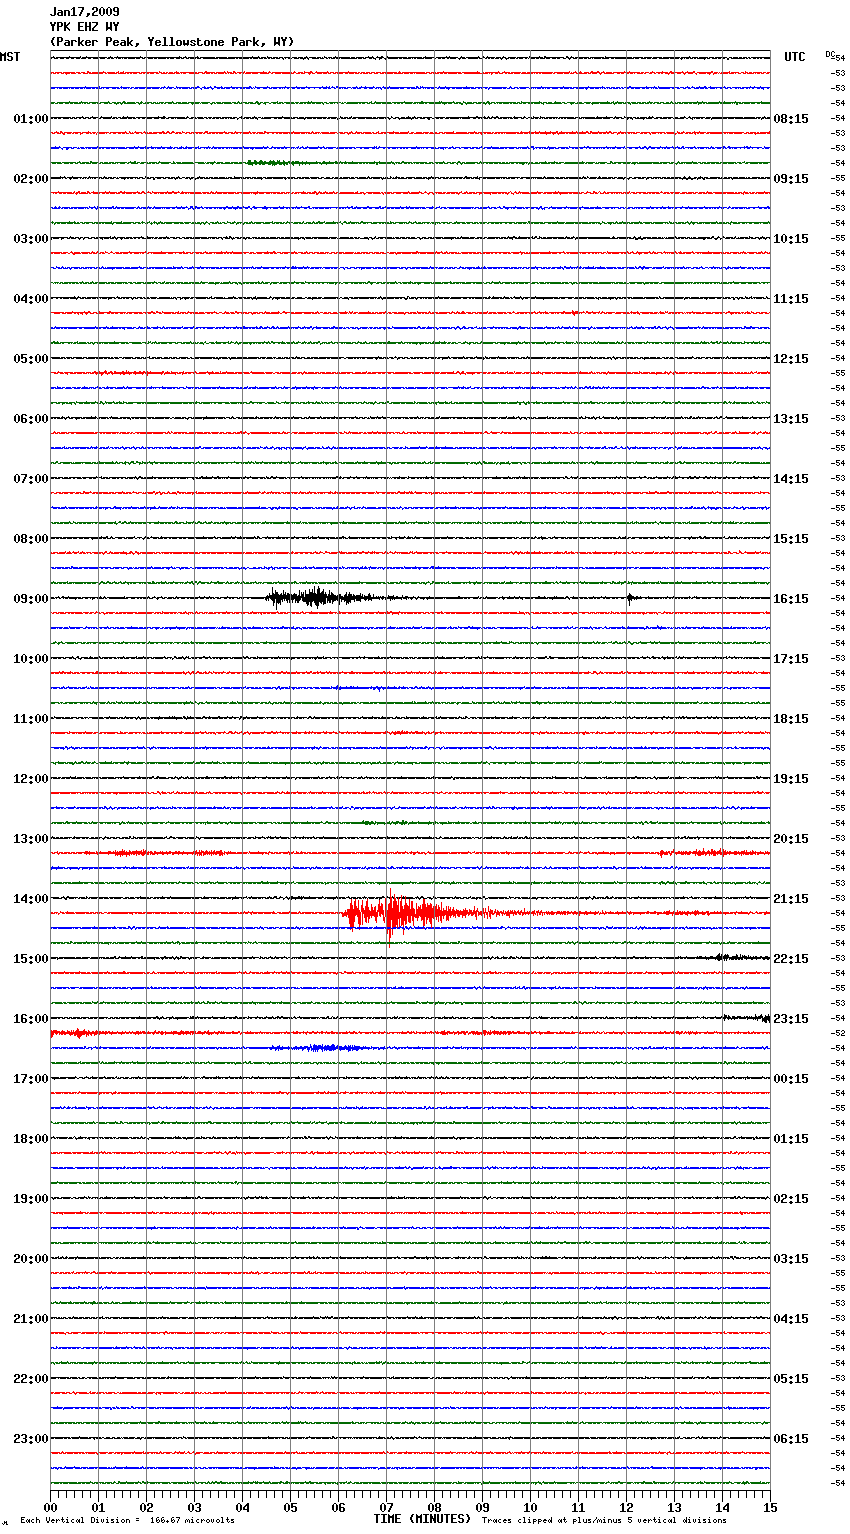Click the 14:15 UTC time label
Image resolution: width=850 pixels, height=1534 pixels.
(791, 479)
